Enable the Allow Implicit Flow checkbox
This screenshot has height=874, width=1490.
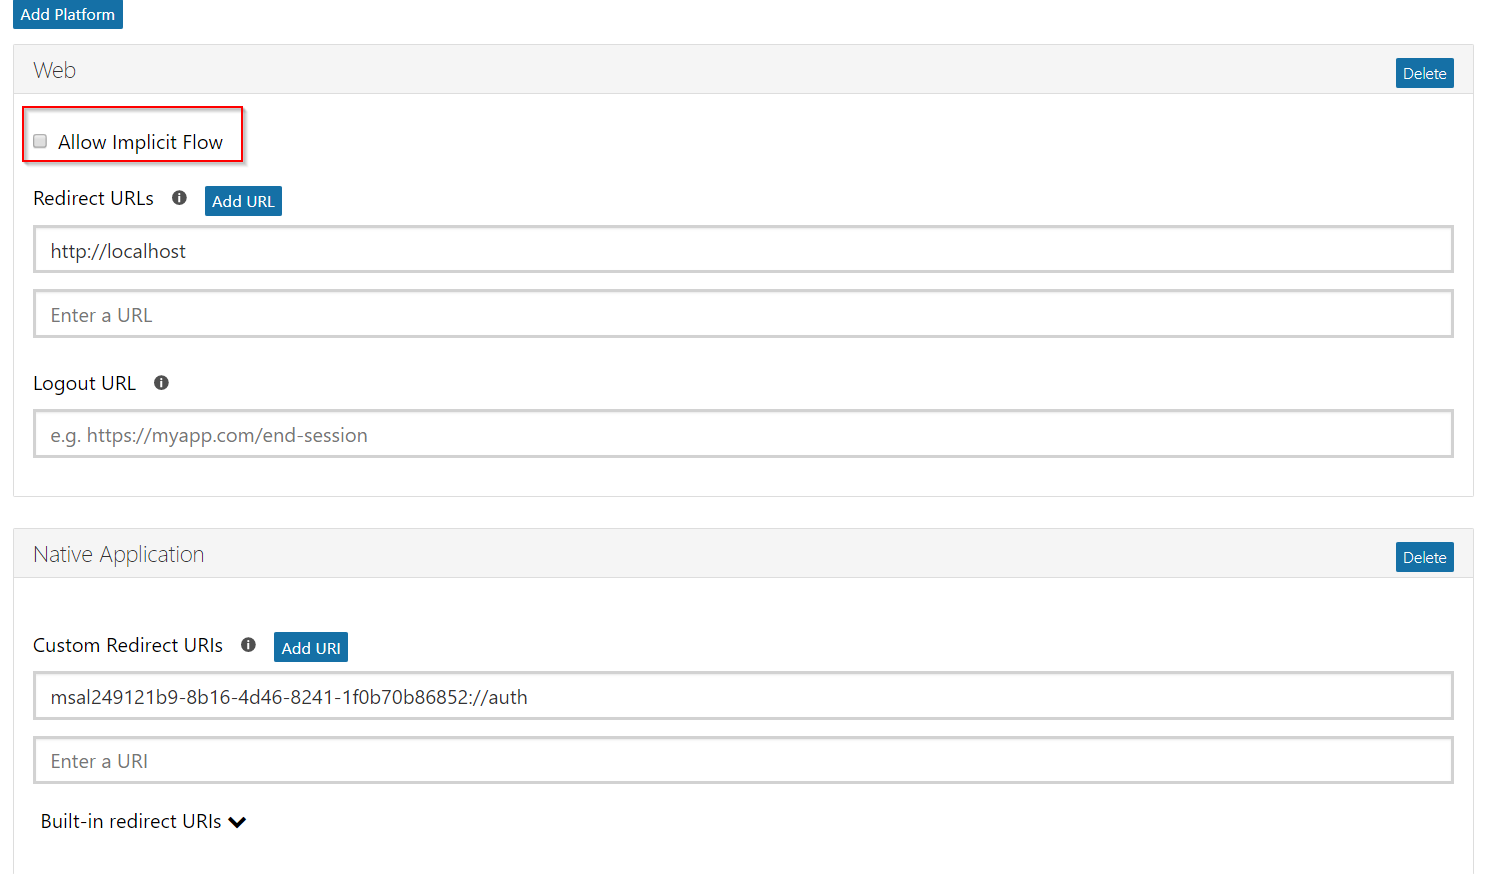[40, 141]
